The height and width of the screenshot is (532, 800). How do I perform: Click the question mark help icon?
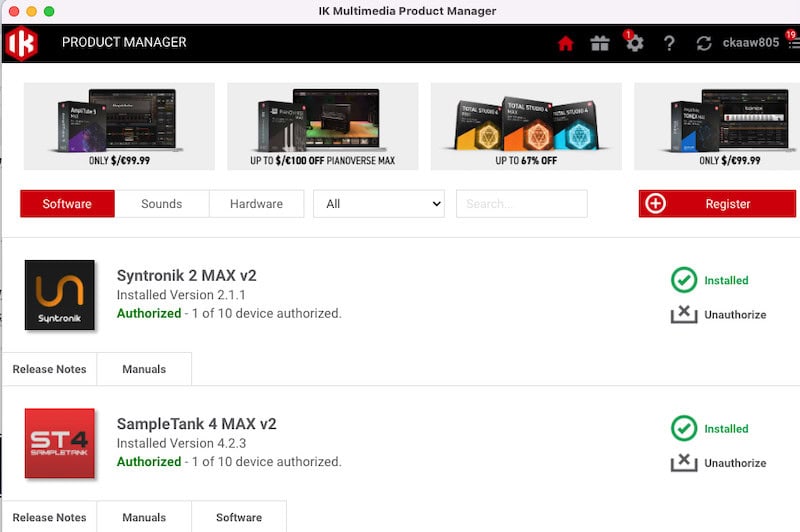669,43
